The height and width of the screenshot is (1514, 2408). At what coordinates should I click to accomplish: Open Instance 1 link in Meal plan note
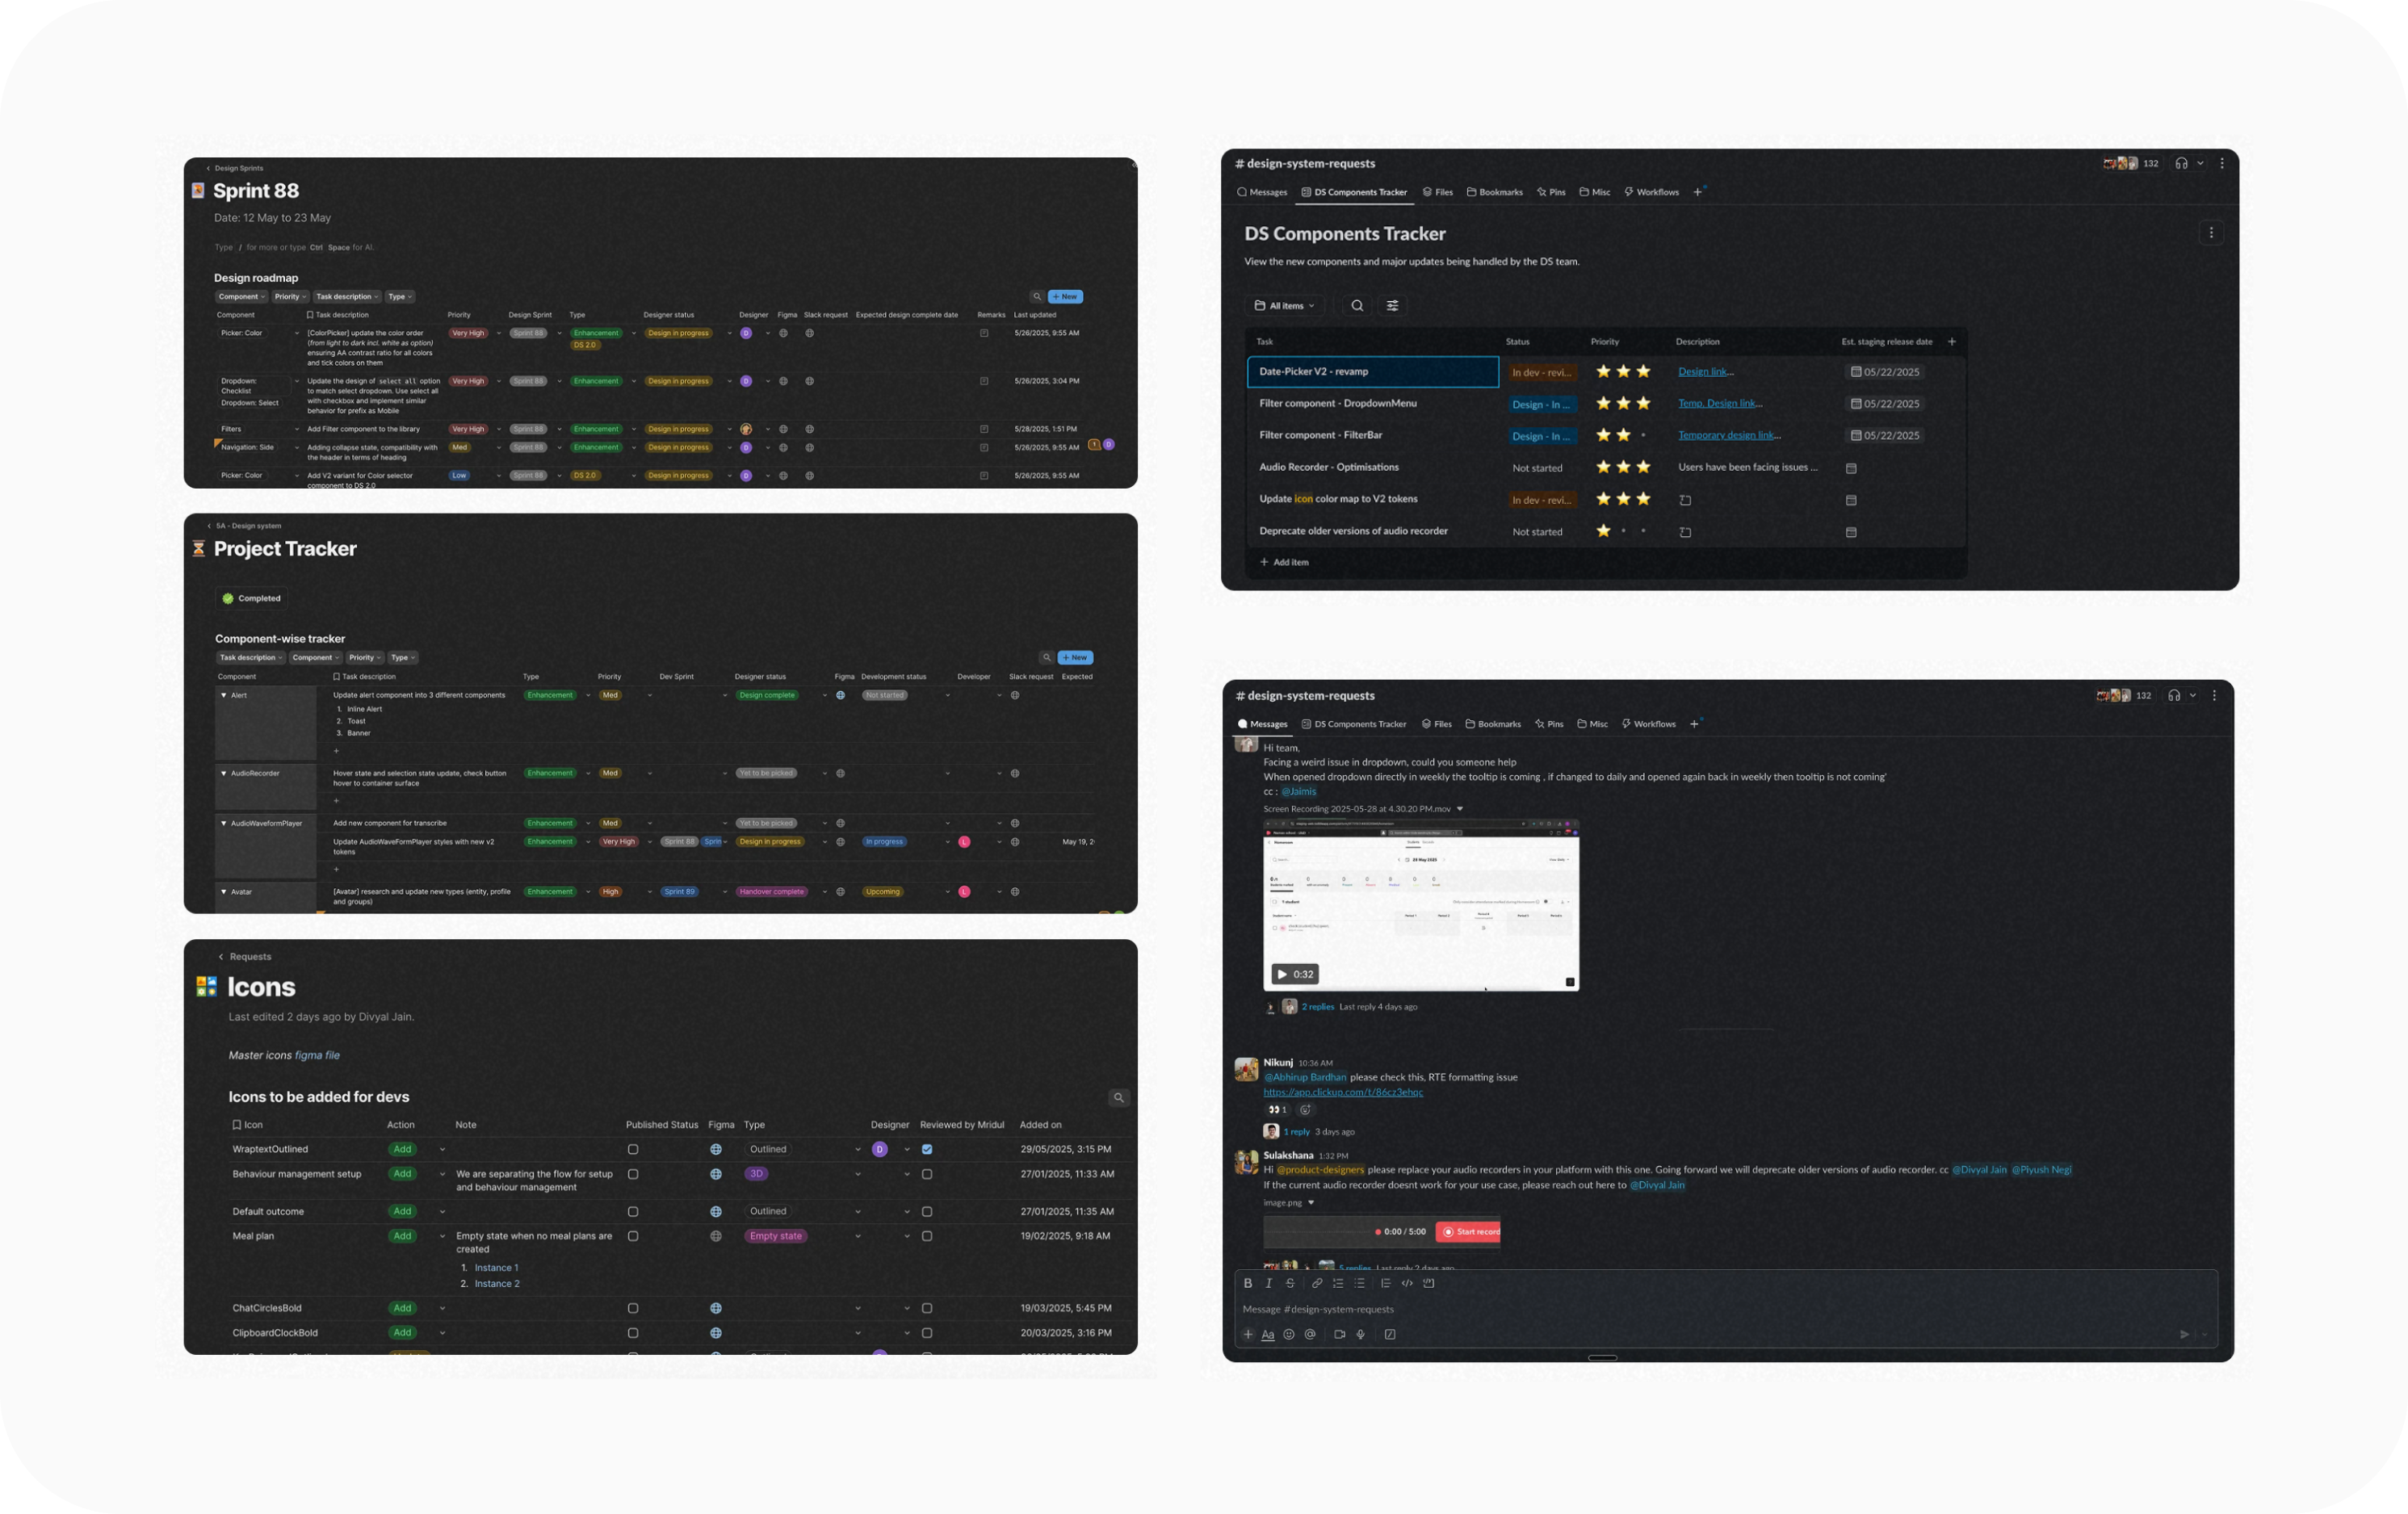[496, 1268]
